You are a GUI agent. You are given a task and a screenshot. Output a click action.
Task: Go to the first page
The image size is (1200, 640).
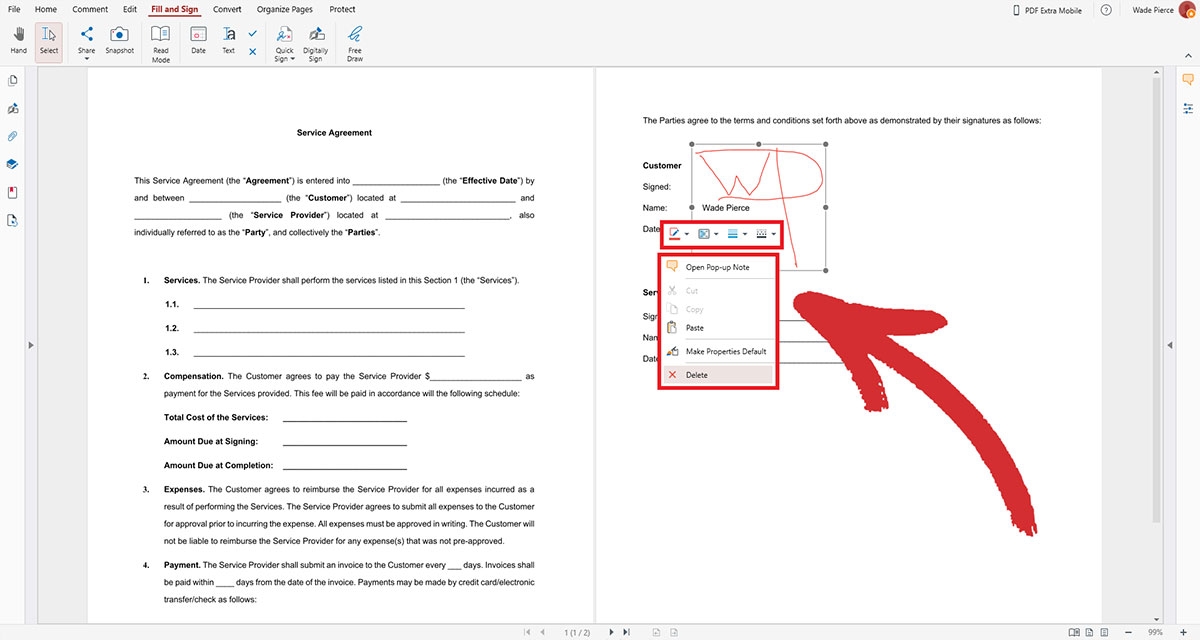[x=528, y=632]
